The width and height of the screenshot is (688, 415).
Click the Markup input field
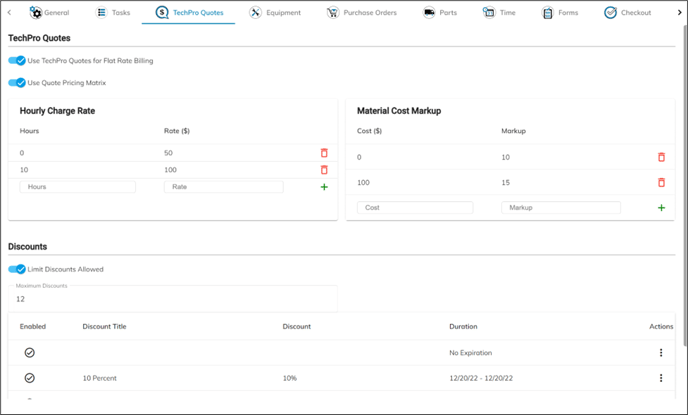pyautogui.click(x=561, y=208)
